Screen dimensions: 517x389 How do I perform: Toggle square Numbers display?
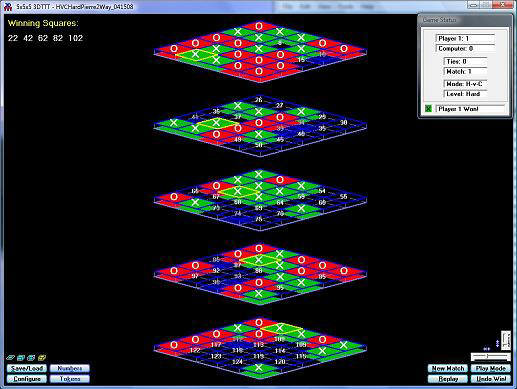[x=70, y=368]
